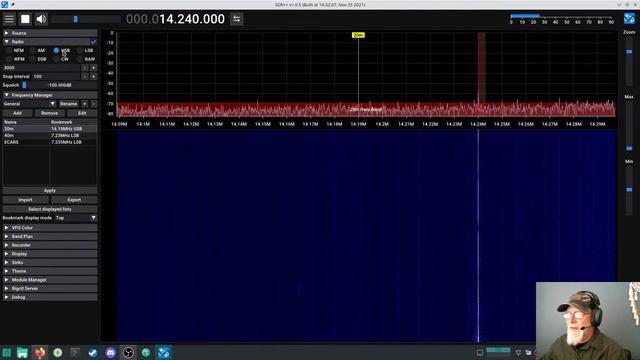Expand the Display section
Image resolution: width=640 pixels, height=360 pixels.
tap(50, 254)
